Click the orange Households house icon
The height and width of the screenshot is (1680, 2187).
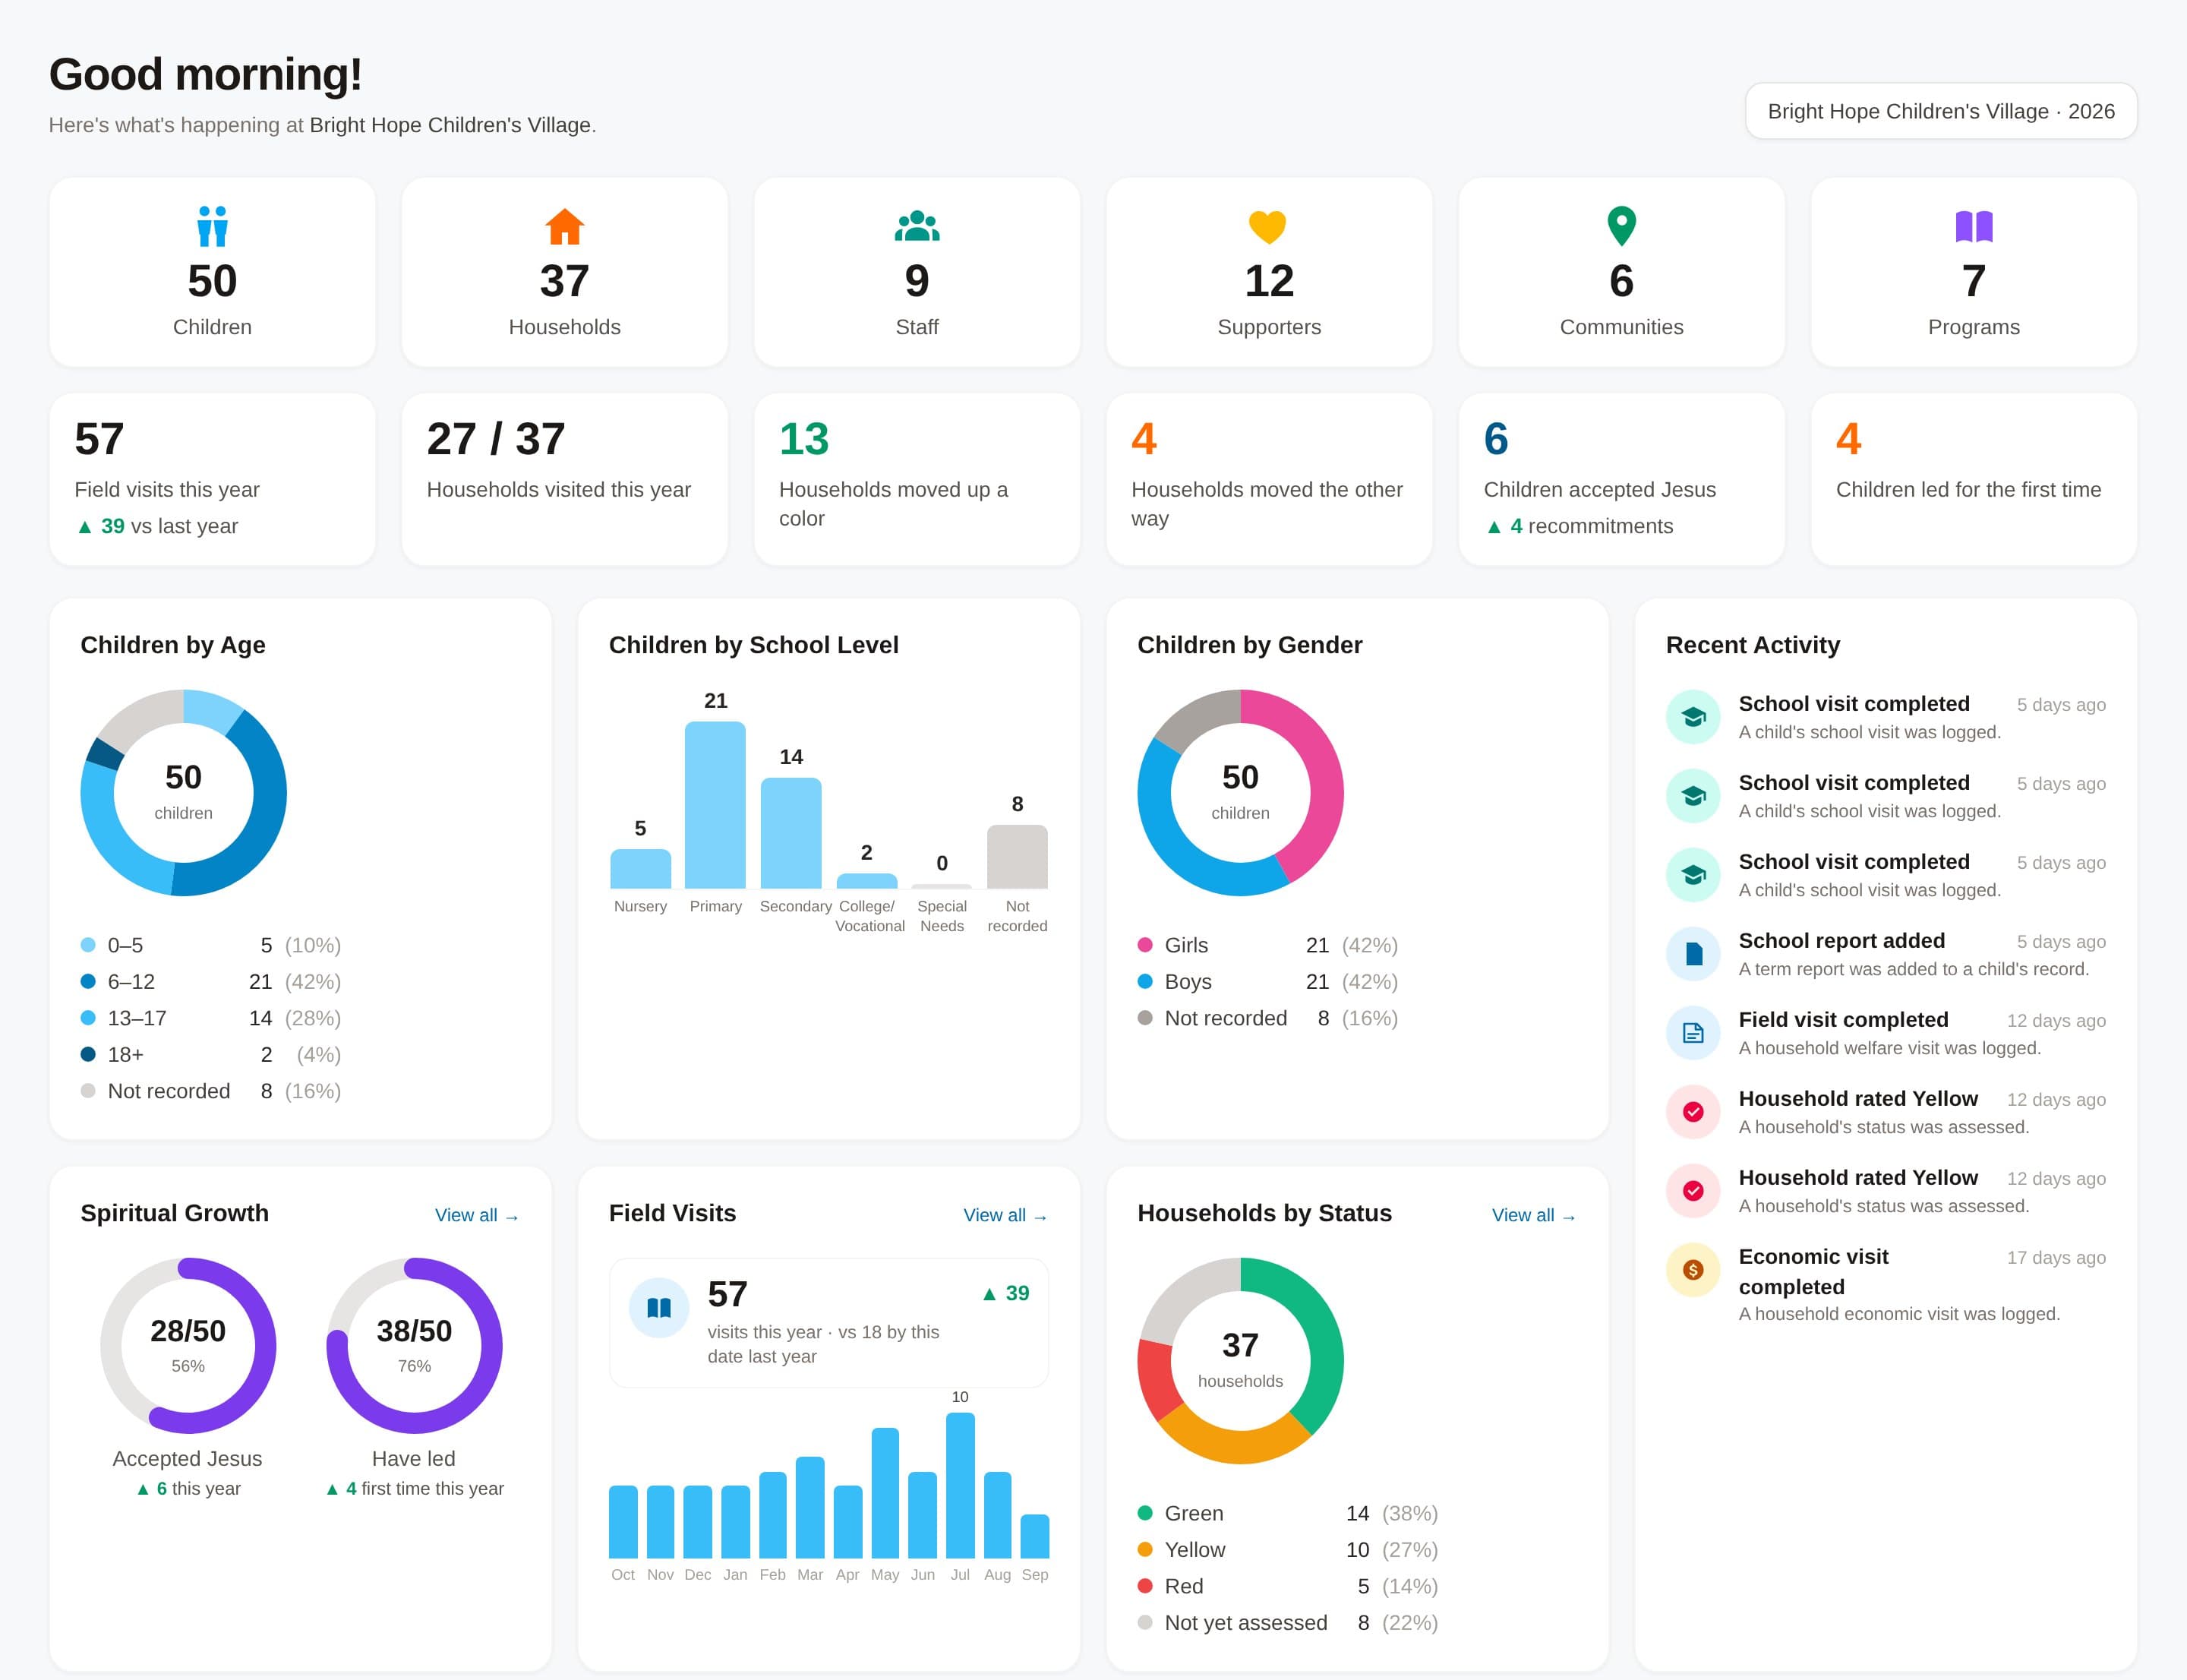click(x=564, y=226)
